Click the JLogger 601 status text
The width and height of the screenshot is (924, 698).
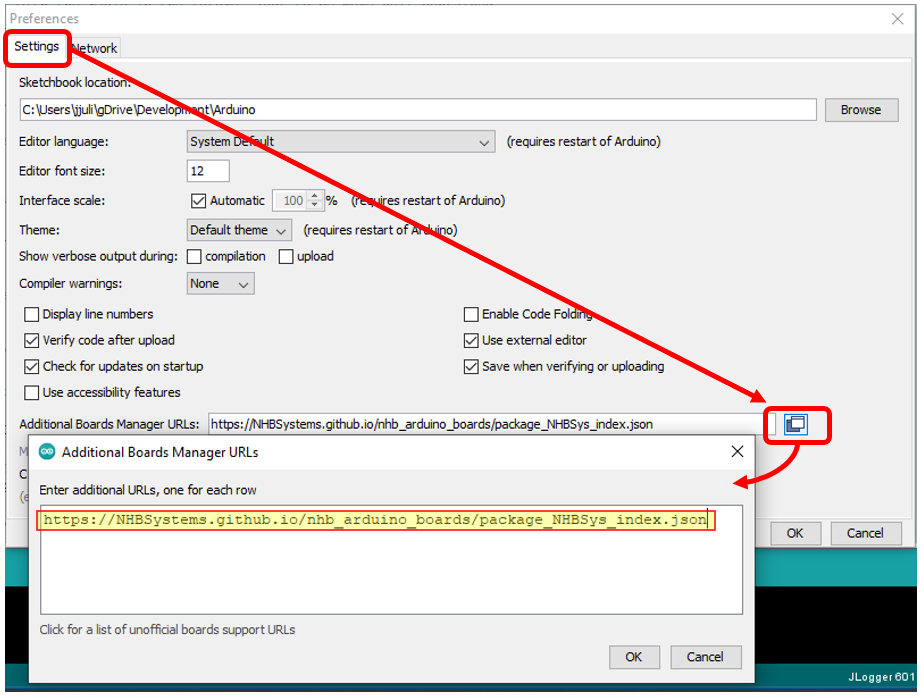[x=882, y=677]
